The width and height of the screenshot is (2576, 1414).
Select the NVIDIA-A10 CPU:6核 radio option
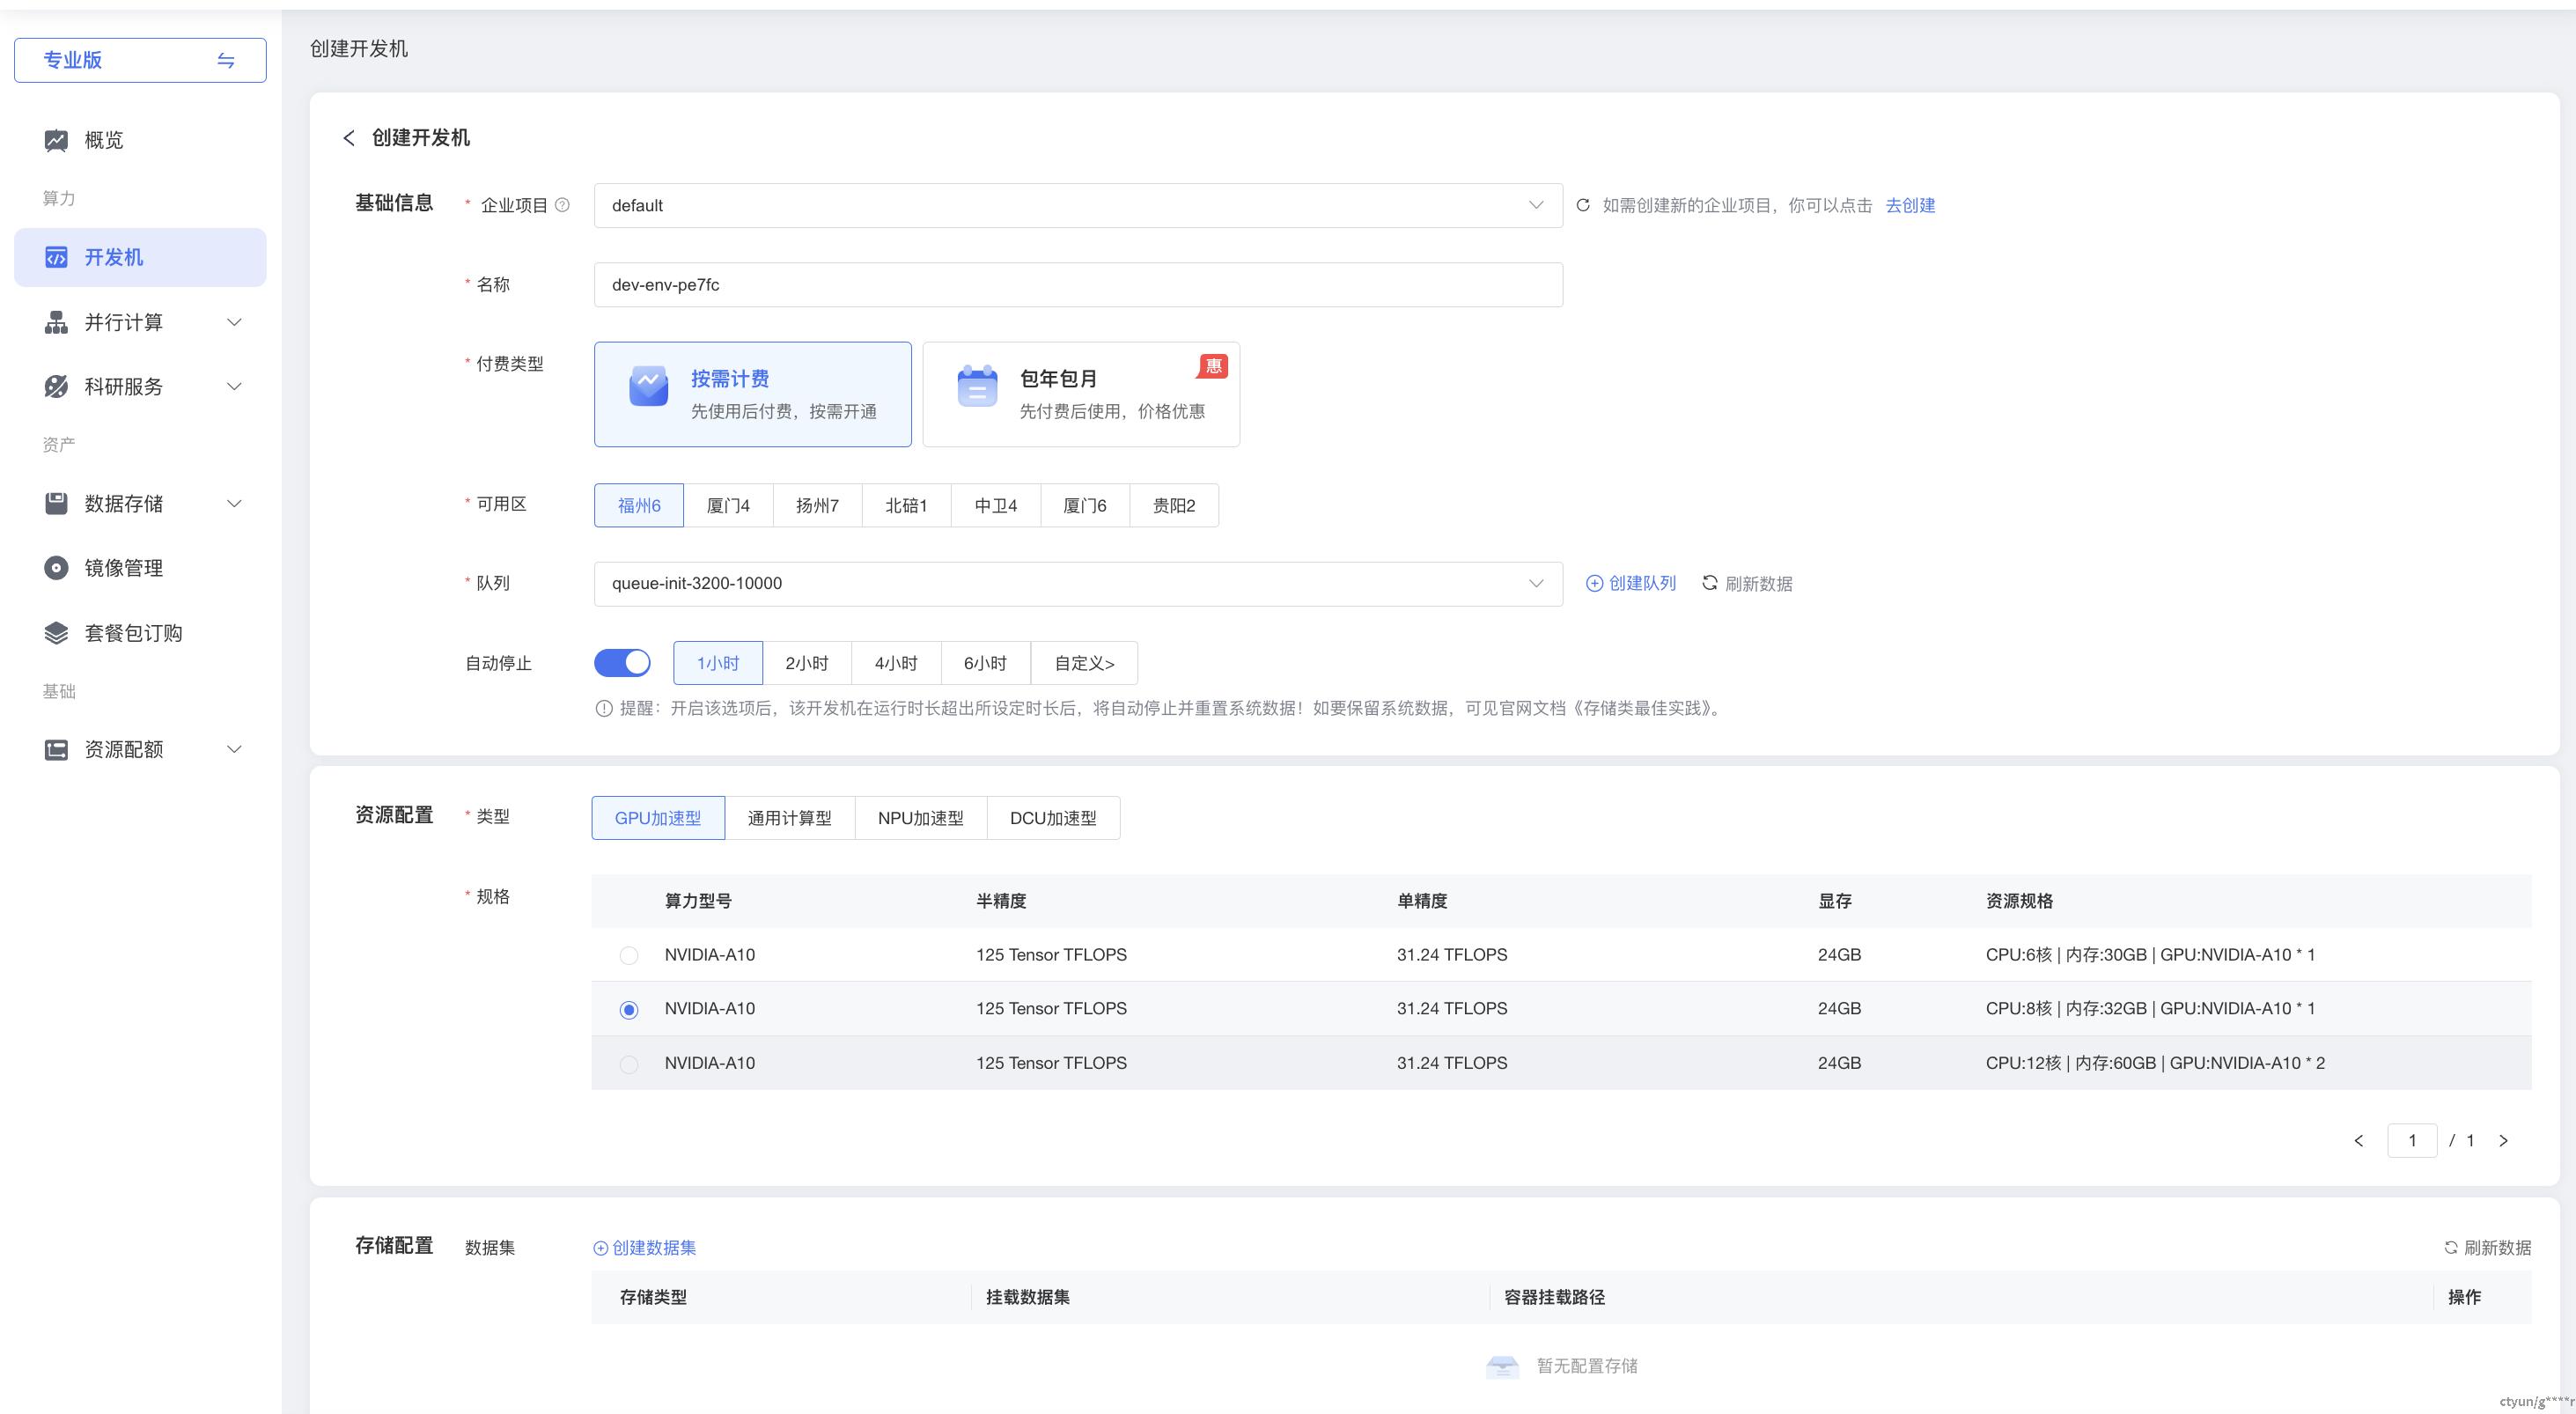tap(629, 956)
